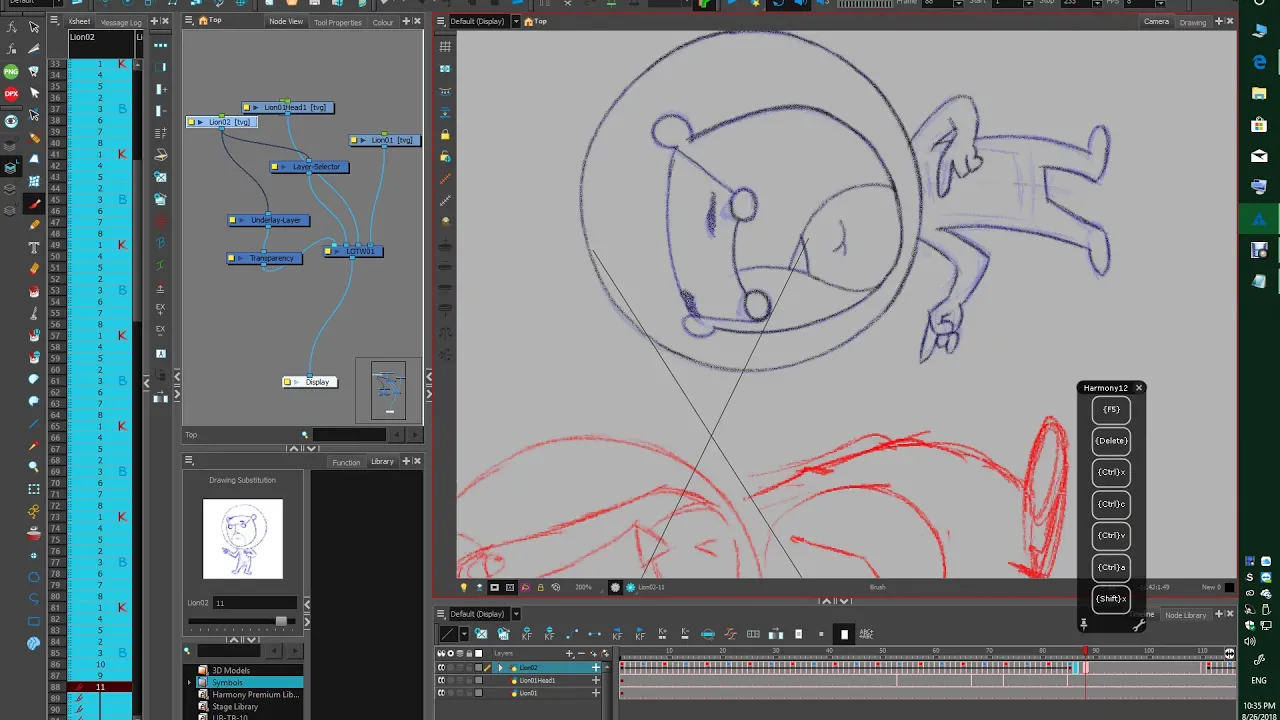The width and height of the screenshot is (1280, 720).
Task: Switch to the Function tab
Action: click(346, 462)
